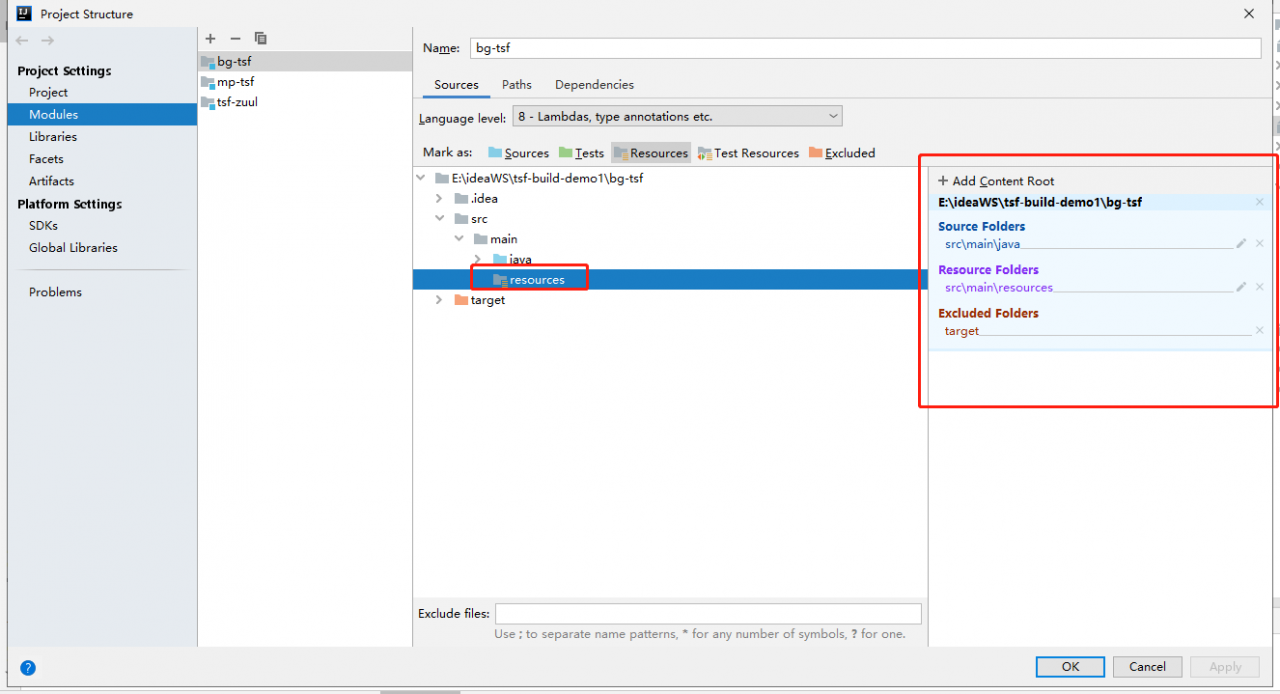Click the IntelliJ logo in title bar
1280x694 pixels.
pos(24,14)
